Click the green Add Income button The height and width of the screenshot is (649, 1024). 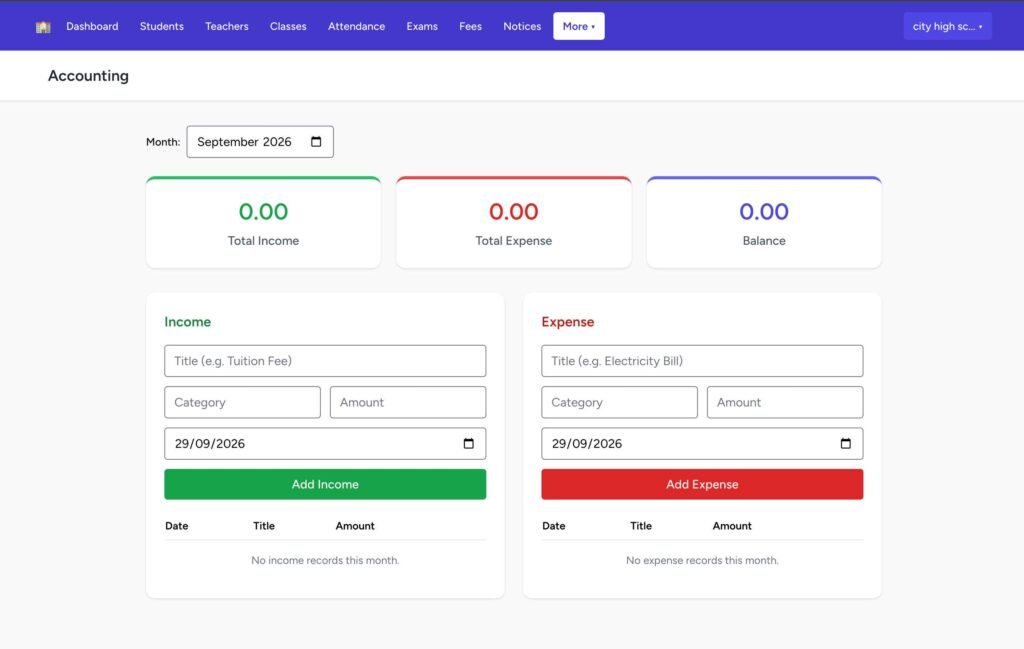point(325,484)
